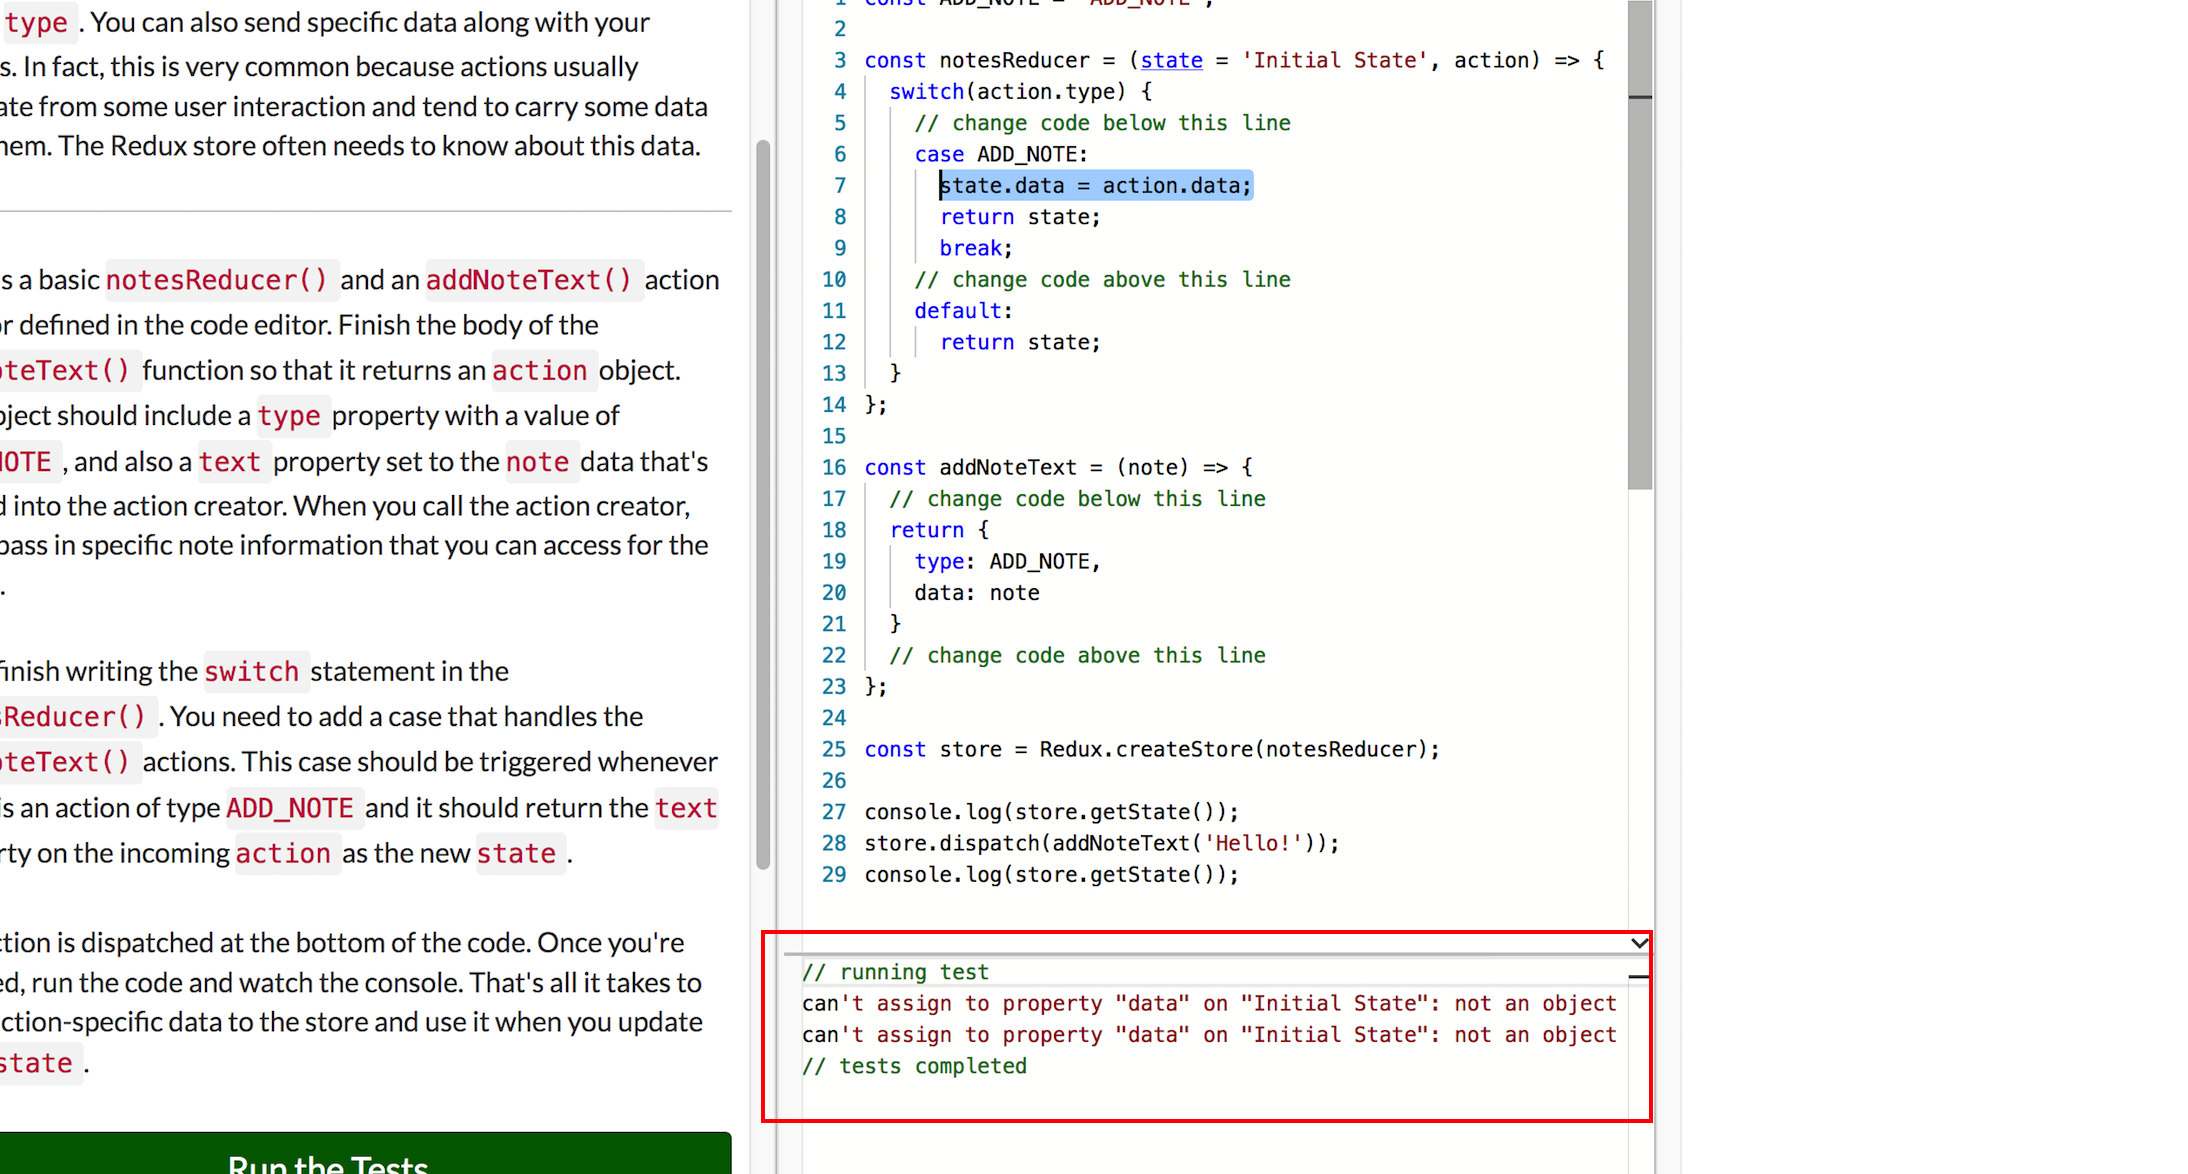Click the "break;" statement on line 9
Screen dimensions: 2188x1174
(x=976, y=248)
